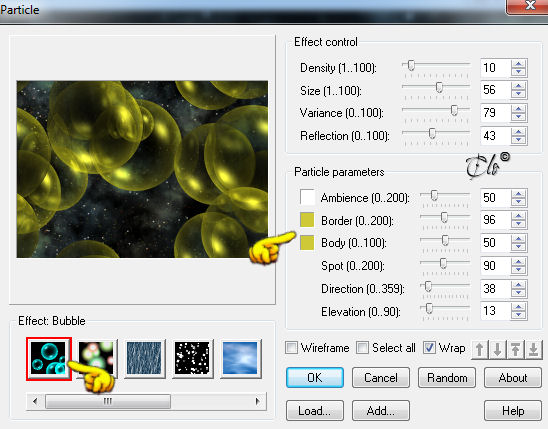The image size is (548, 429).
Task: Decrease the Size value with down spinner
Action: pyautogui.click(x=519, y=94)
